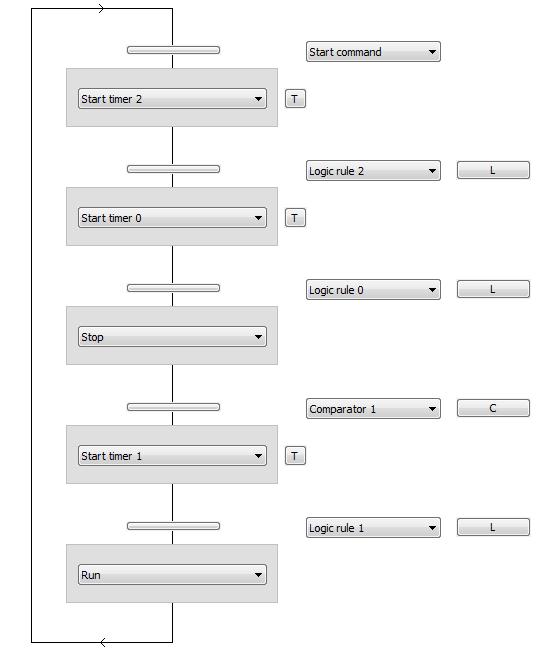Click the L button beside Logic rule 2

[493, 170]
